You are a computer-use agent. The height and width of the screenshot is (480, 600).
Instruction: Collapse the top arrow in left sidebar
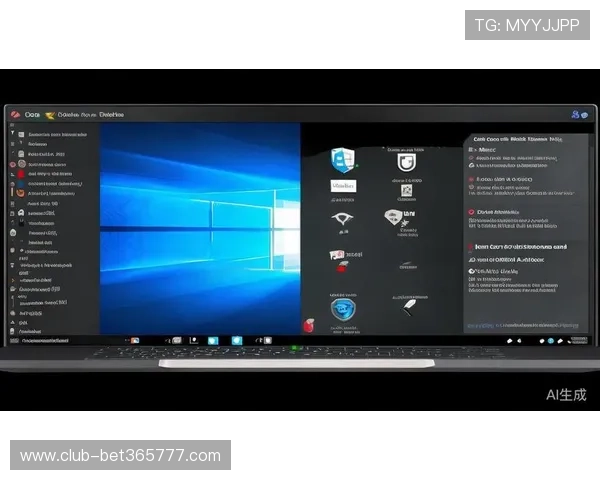tap(13, 134)
